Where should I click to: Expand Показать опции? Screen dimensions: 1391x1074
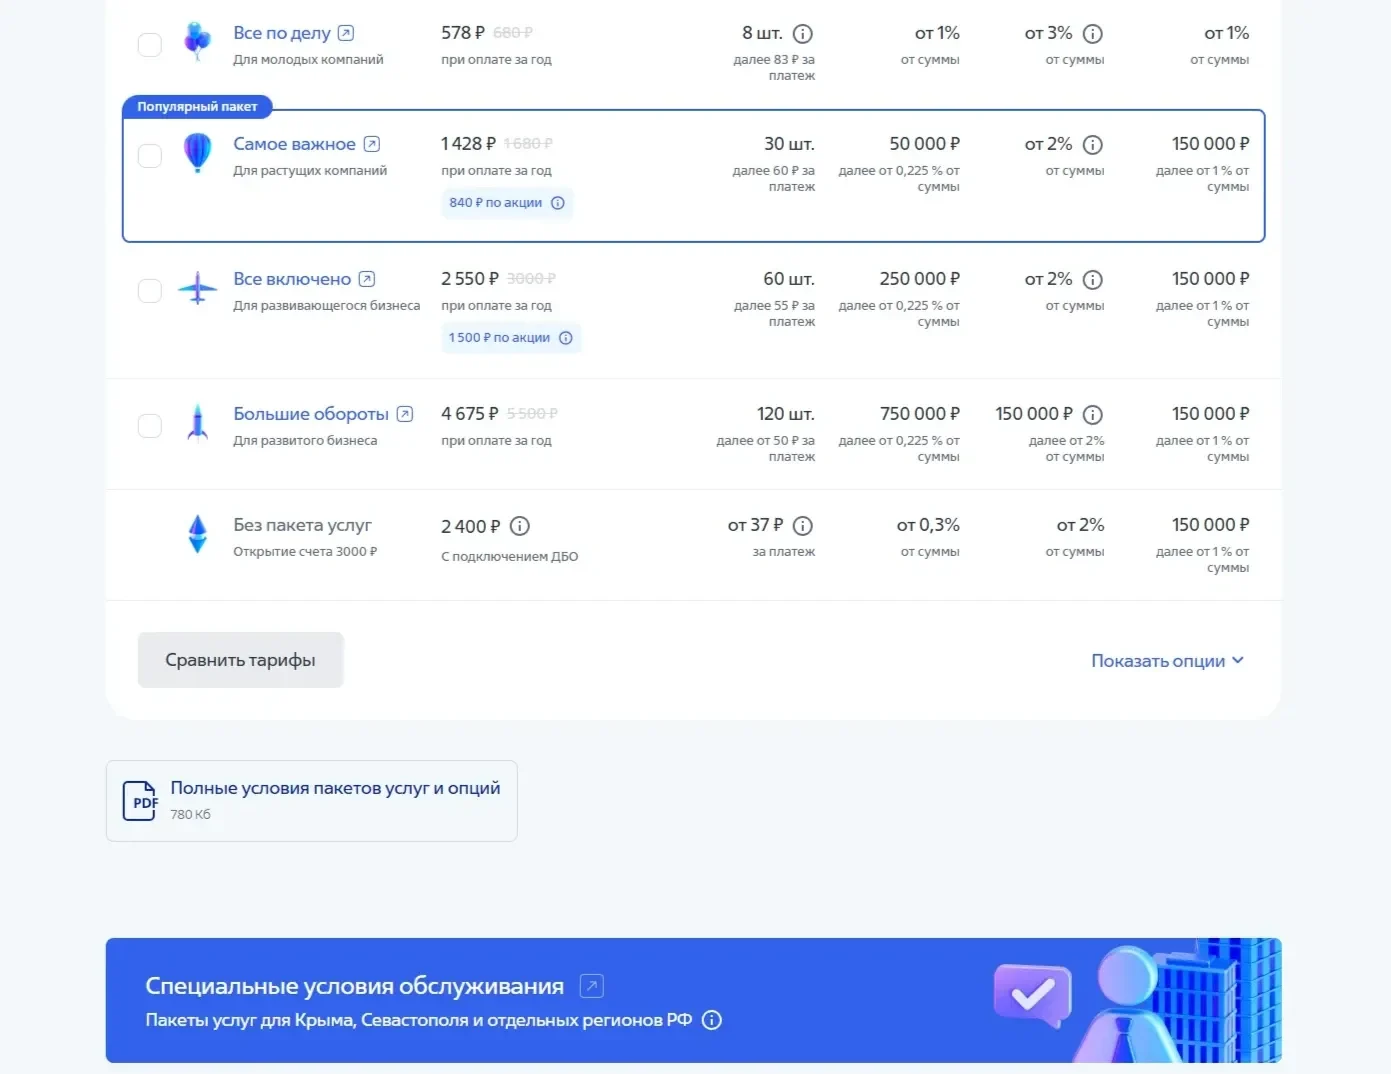coord(1167,661)
